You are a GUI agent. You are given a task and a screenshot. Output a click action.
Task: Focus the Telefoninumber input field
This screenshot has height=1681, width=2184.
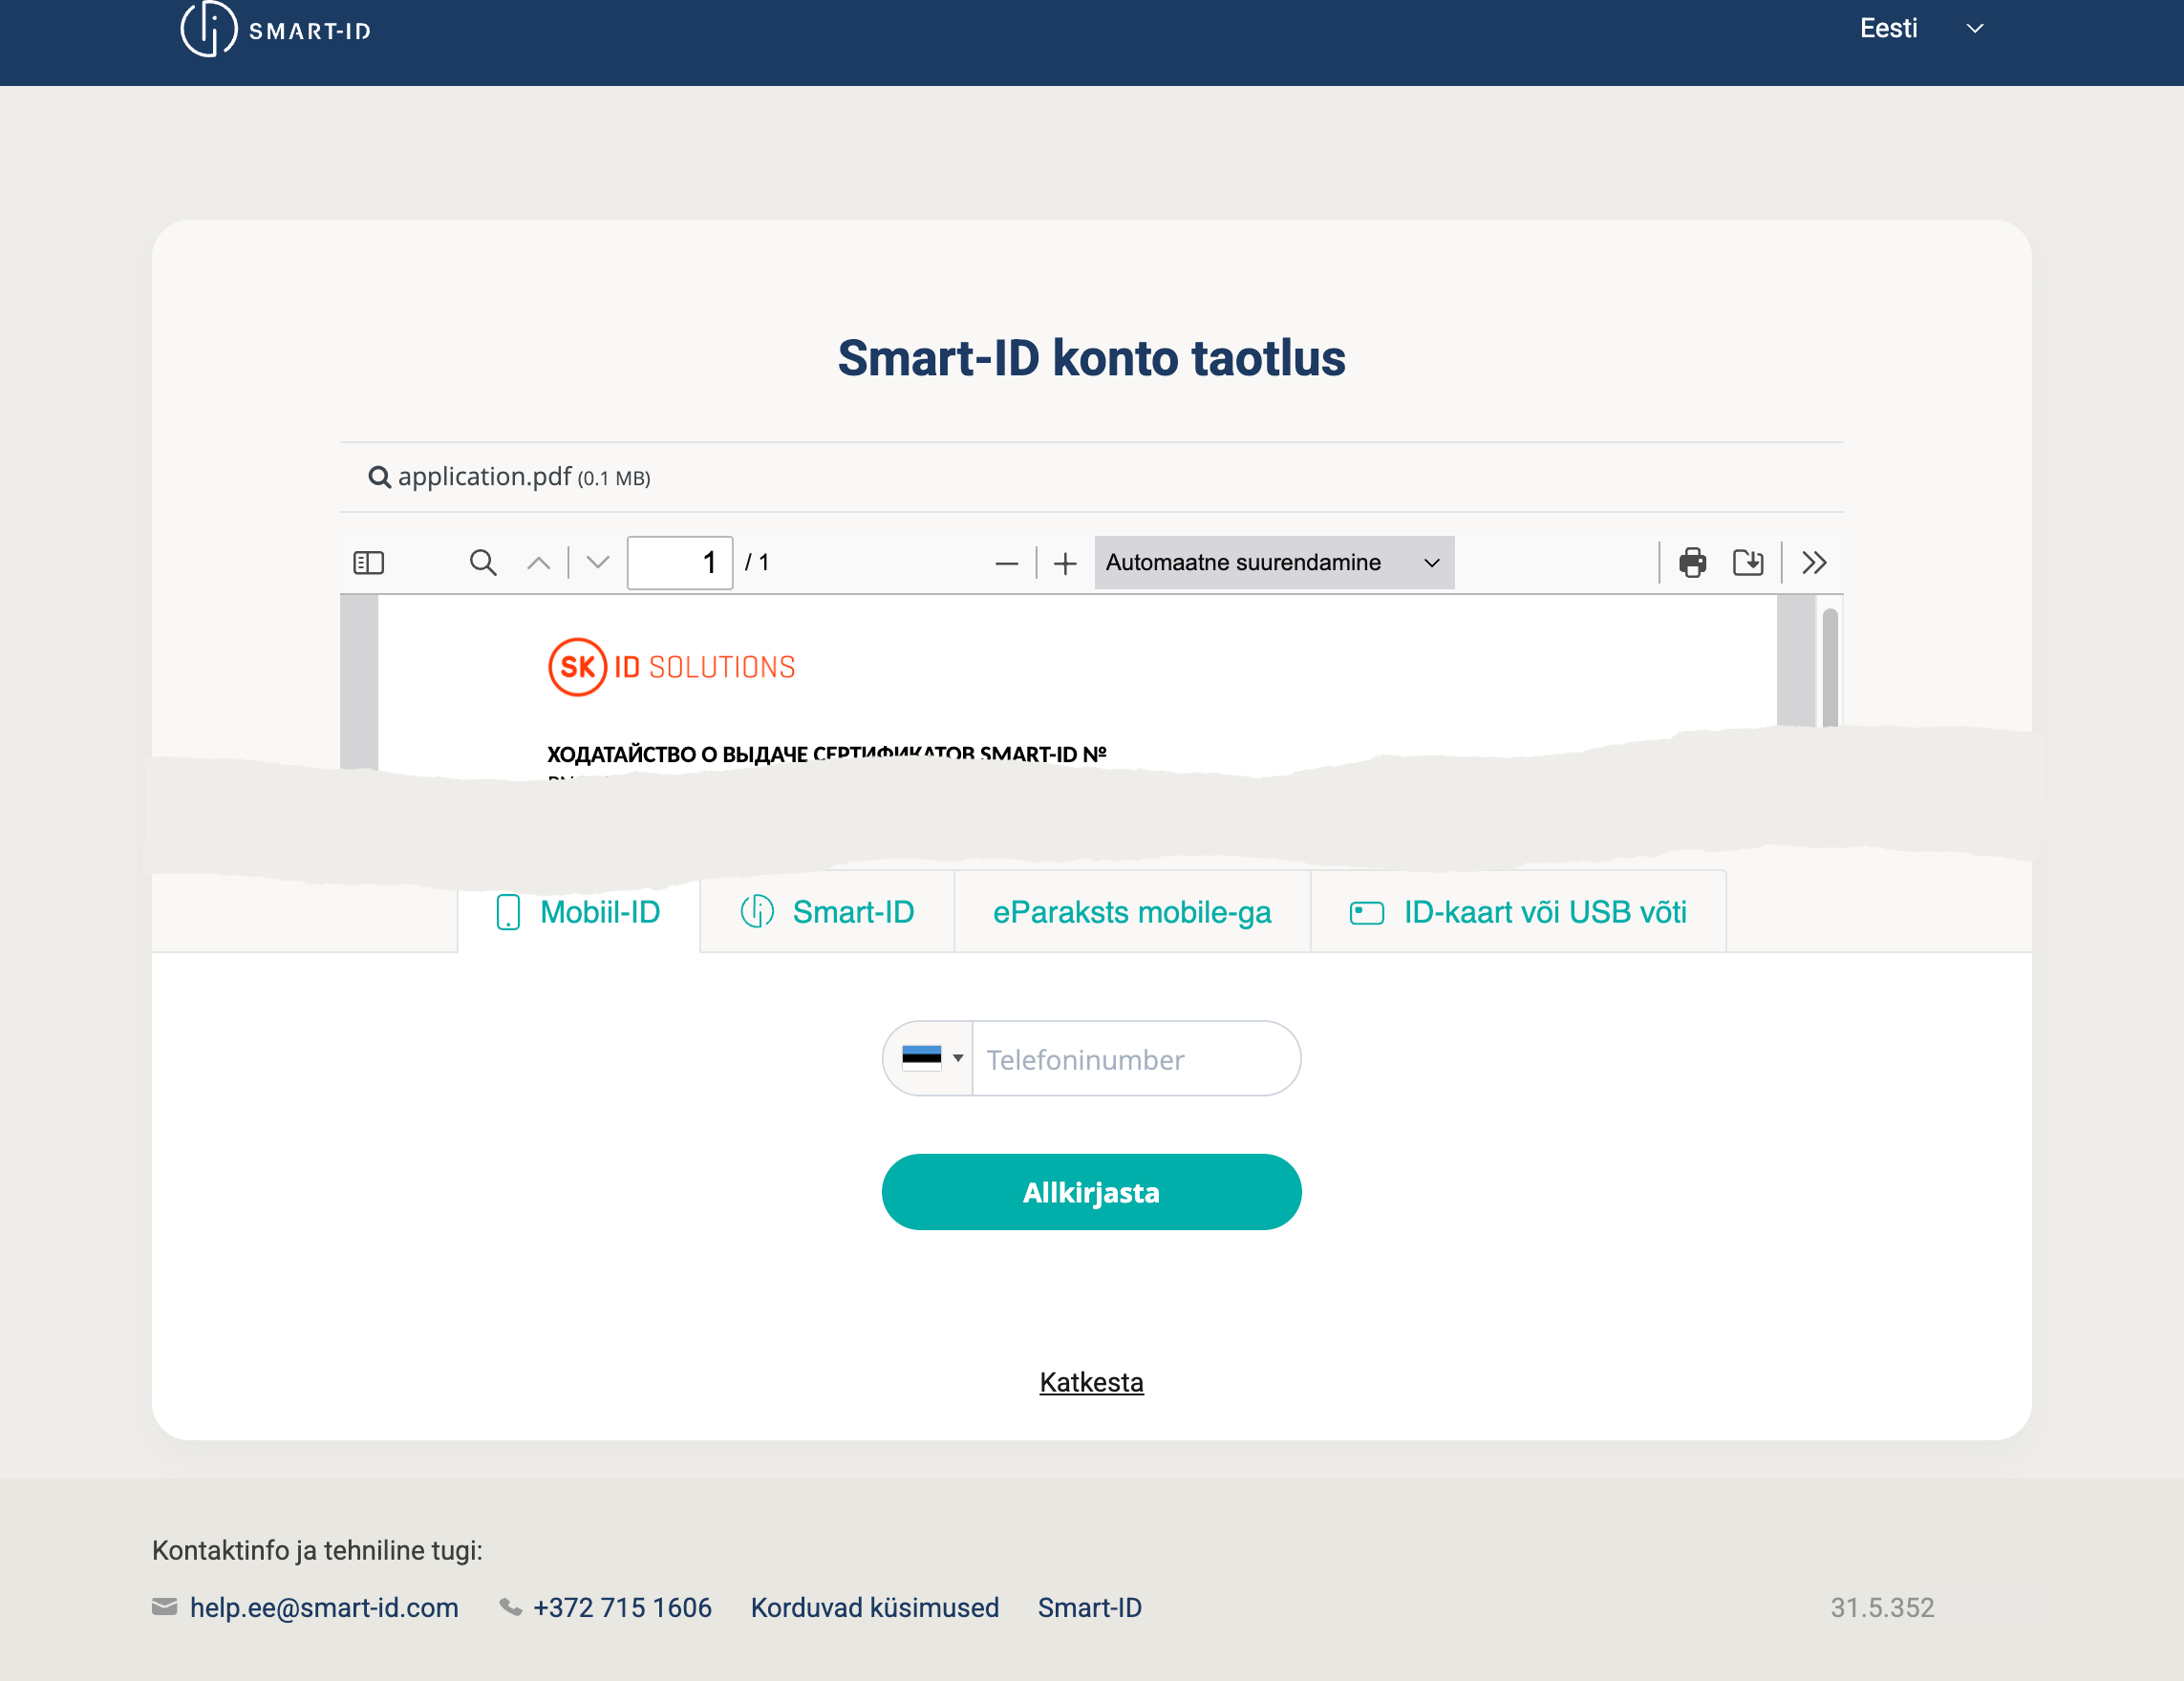click(1134, 1059)
